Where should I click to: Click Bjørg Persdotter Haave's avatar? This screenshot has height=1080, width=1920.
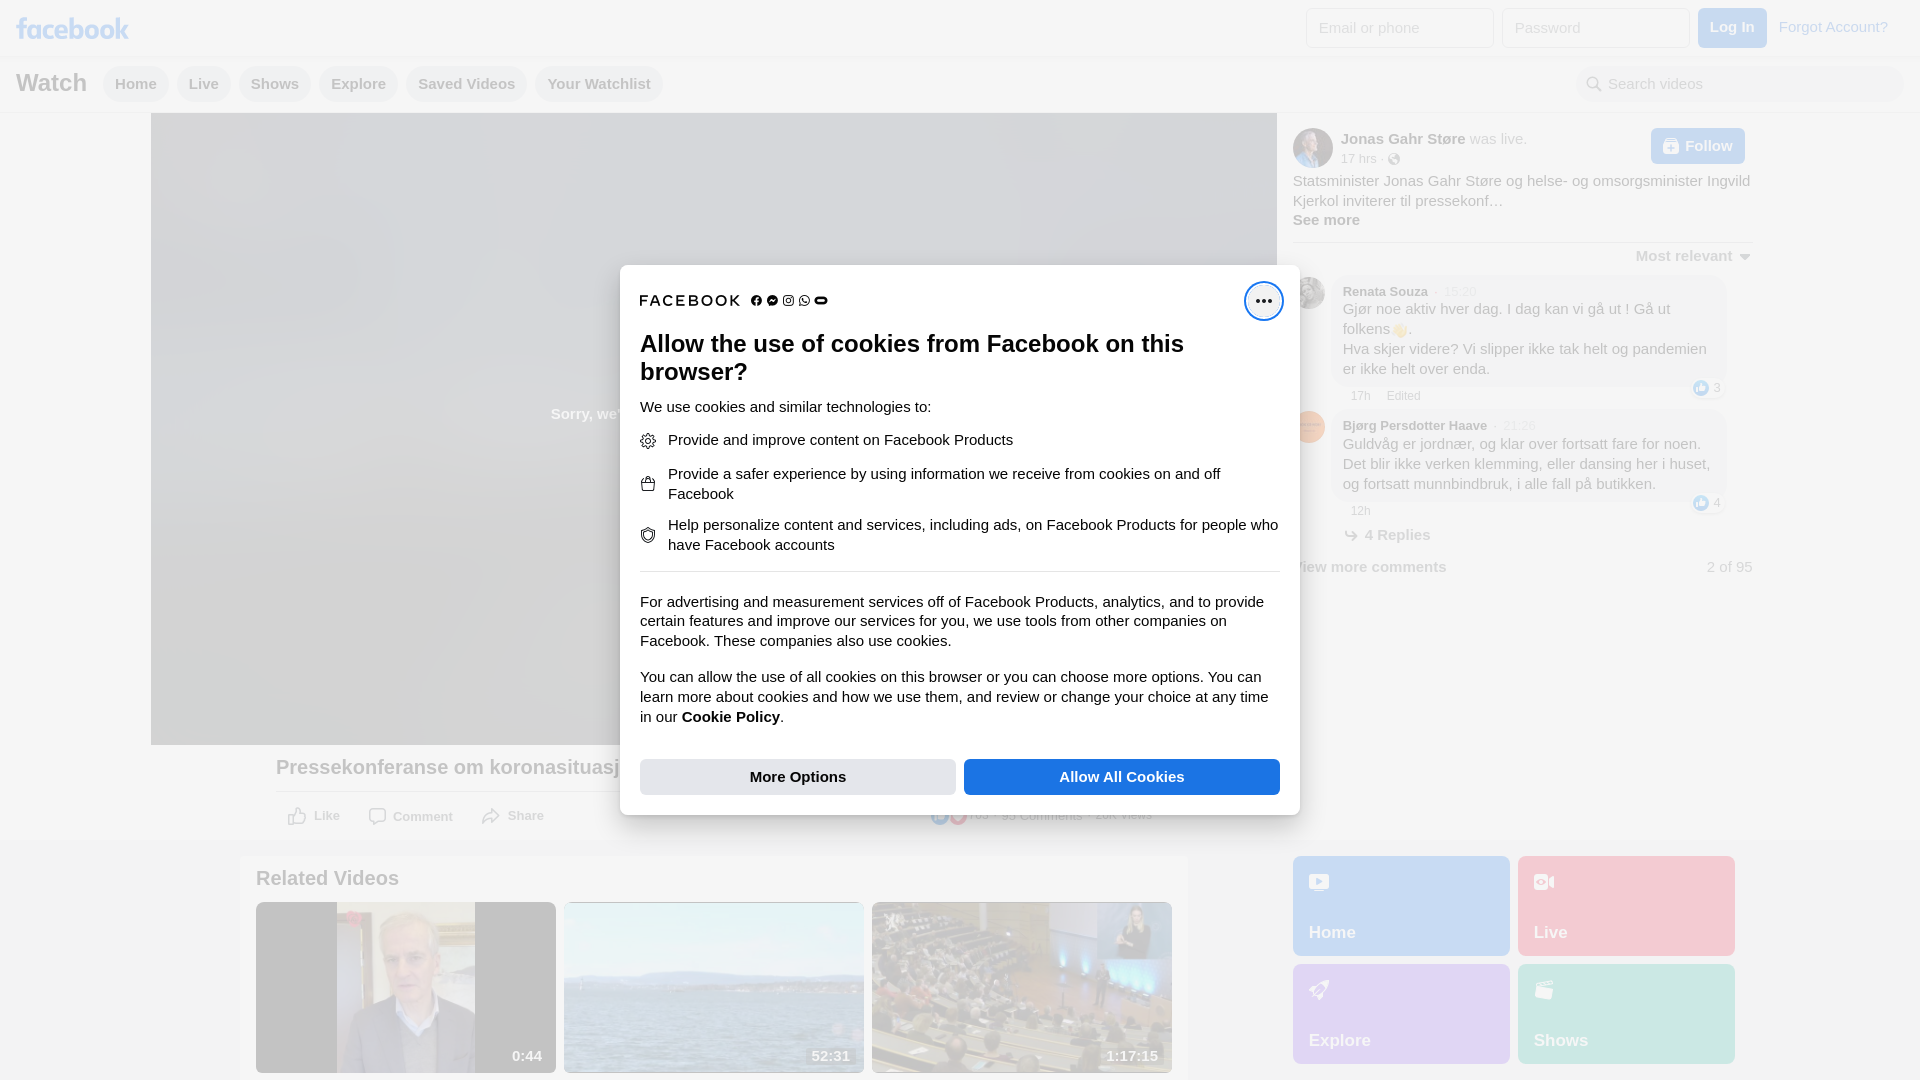[x=1309, y=427]
